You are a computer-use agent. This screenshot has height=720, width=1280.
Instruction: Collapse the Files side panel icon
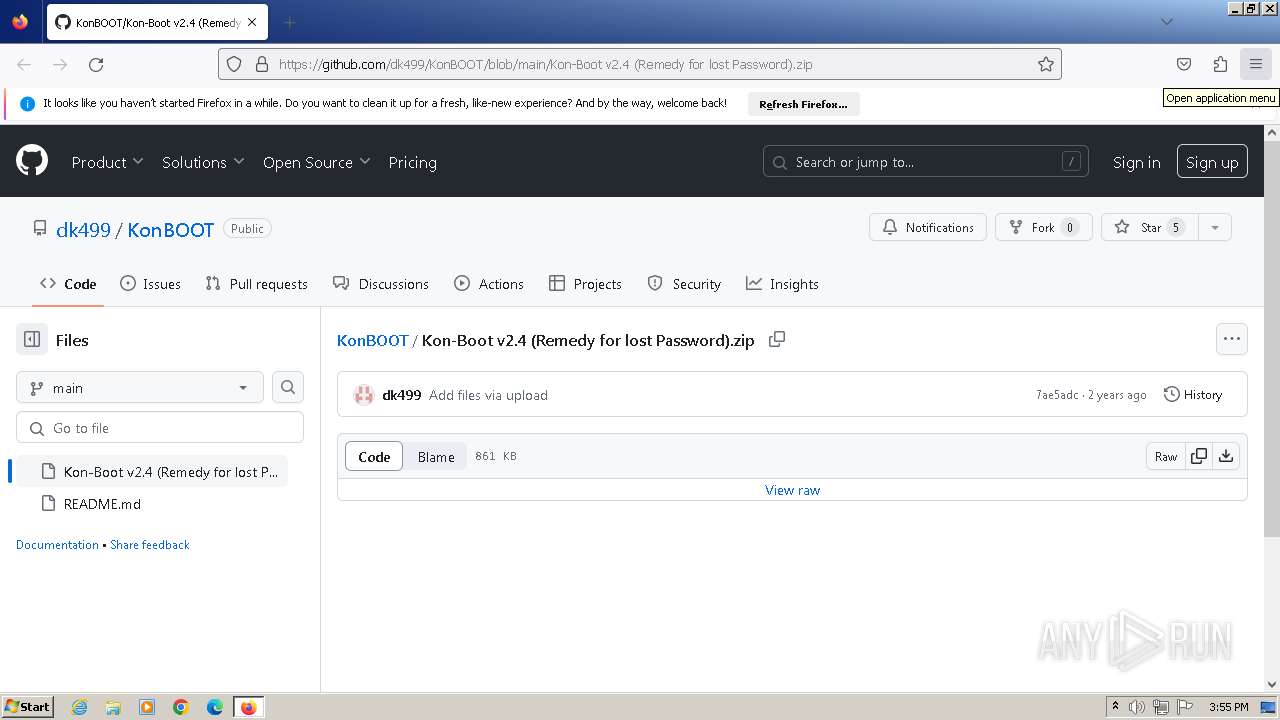32,340
